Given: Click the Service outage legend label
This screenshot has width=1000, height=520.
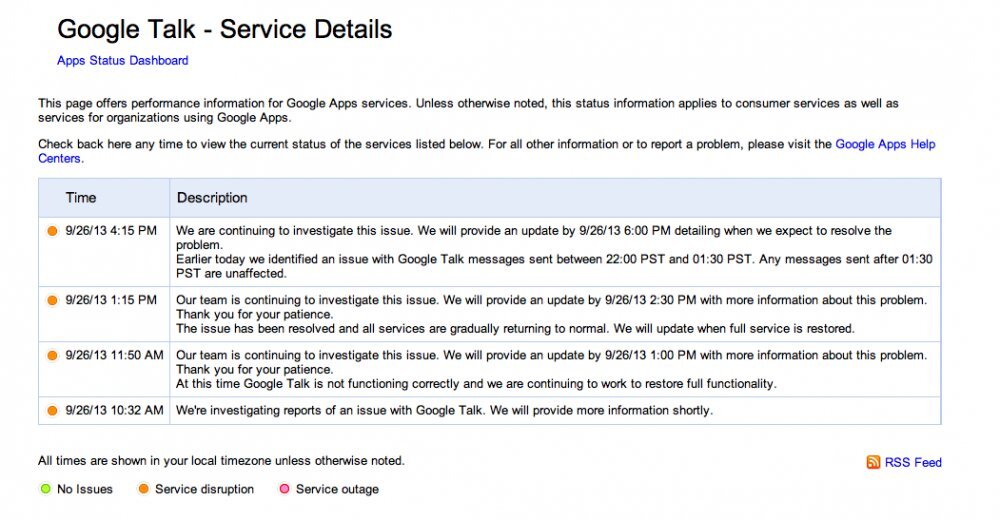Looking at the screenshot, I should pyautogui.click(x=337, y=489).
